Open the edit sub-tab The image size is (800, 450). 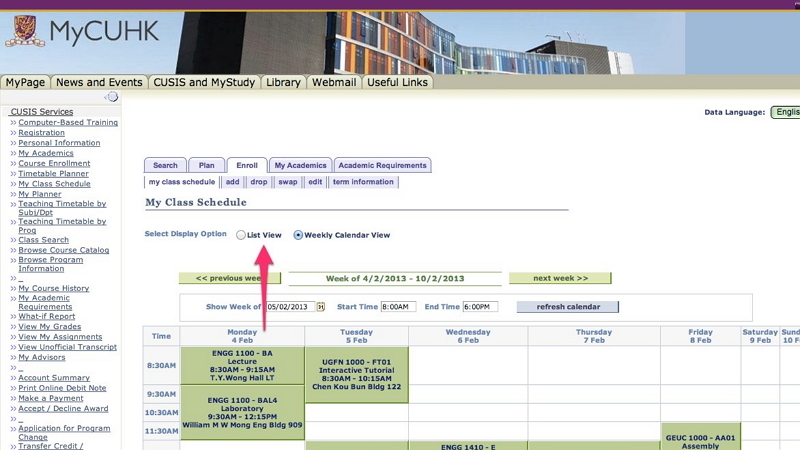[315, 182]
